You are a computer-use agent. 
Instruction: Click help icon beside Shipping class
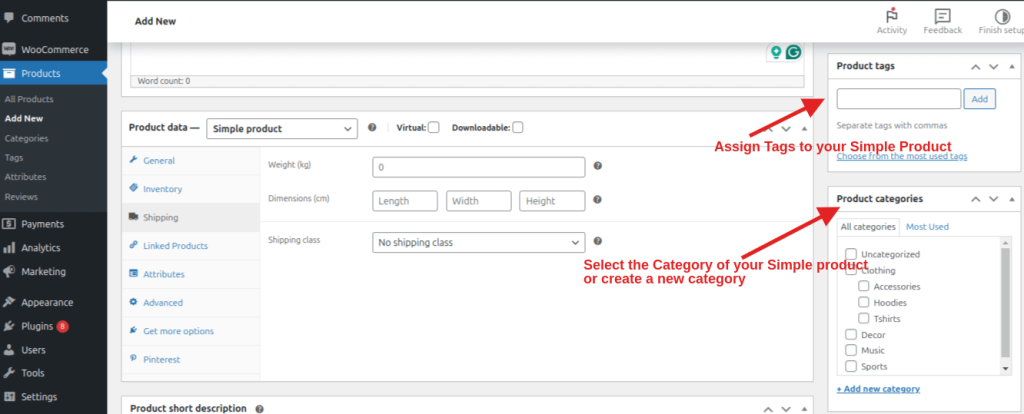coord(598,241)
